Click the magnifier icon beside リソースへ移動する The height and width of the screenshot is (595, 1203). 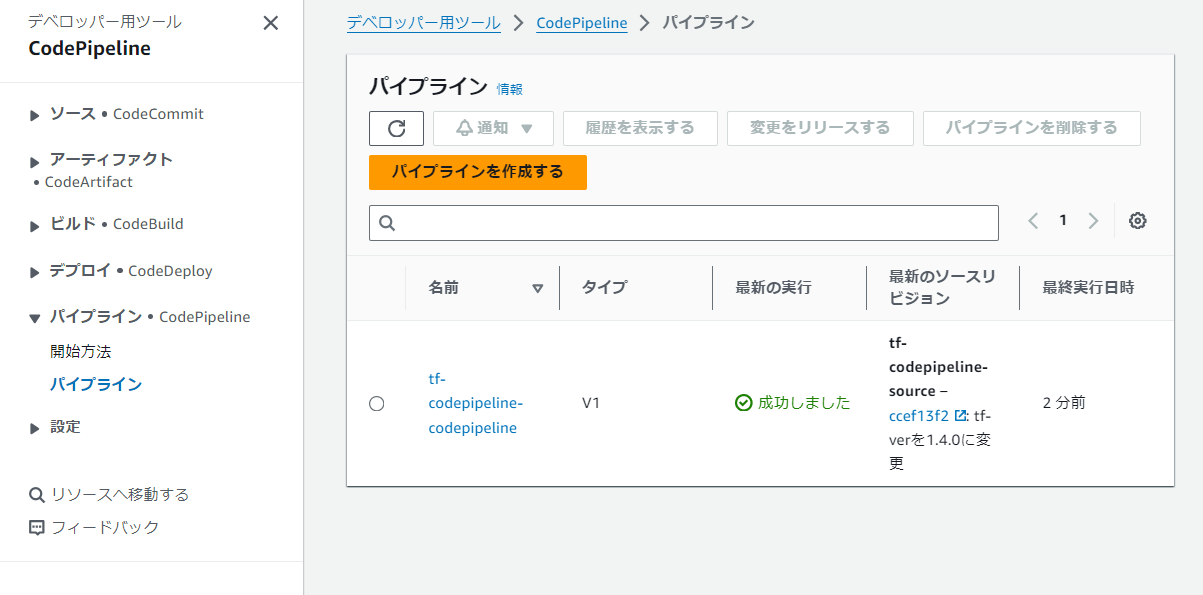pos(37,494)
